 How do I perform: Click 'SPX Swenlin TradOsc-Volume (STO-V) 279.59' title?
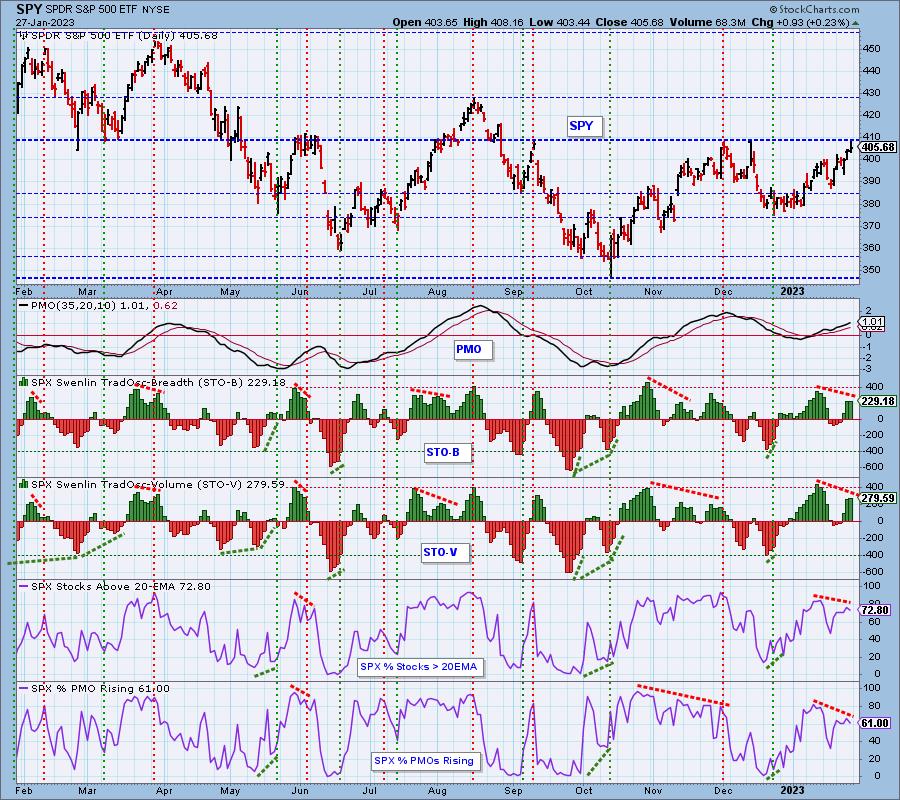point(158,484)
